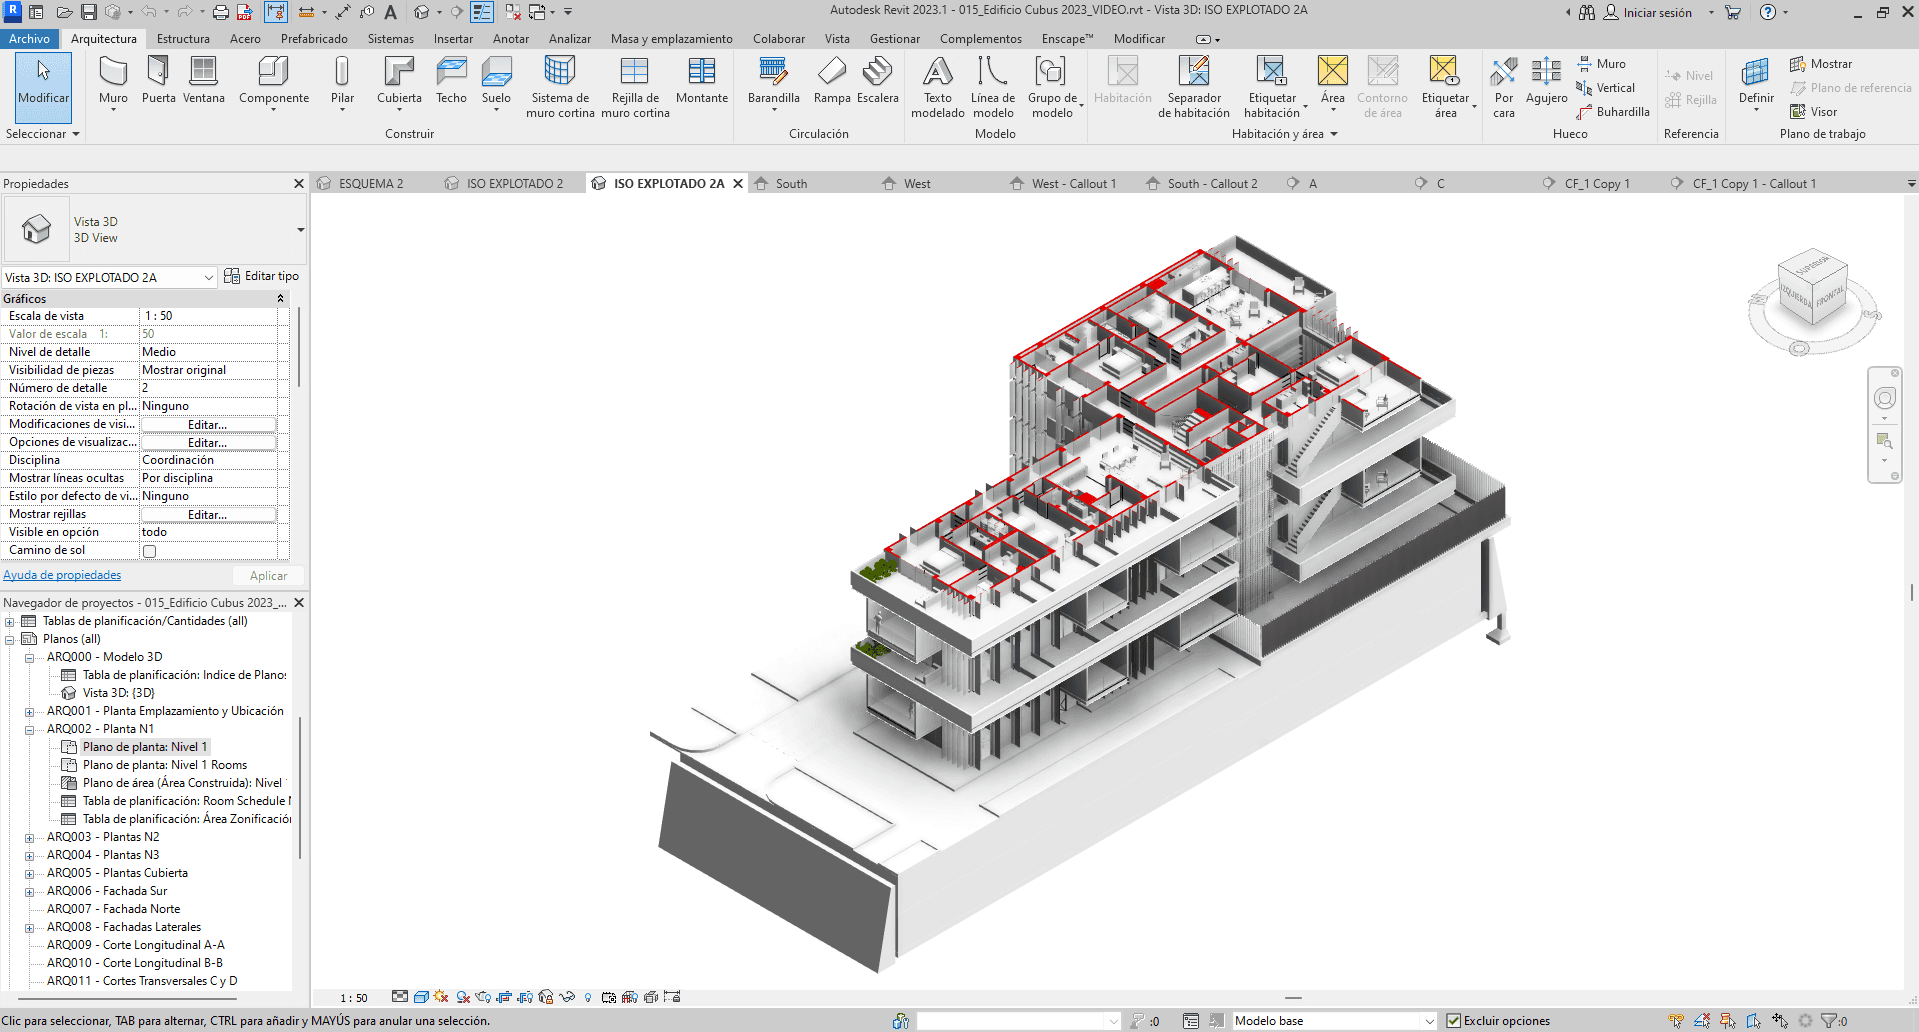Activate the Por cara opening tool

(x=1504, y=86)
